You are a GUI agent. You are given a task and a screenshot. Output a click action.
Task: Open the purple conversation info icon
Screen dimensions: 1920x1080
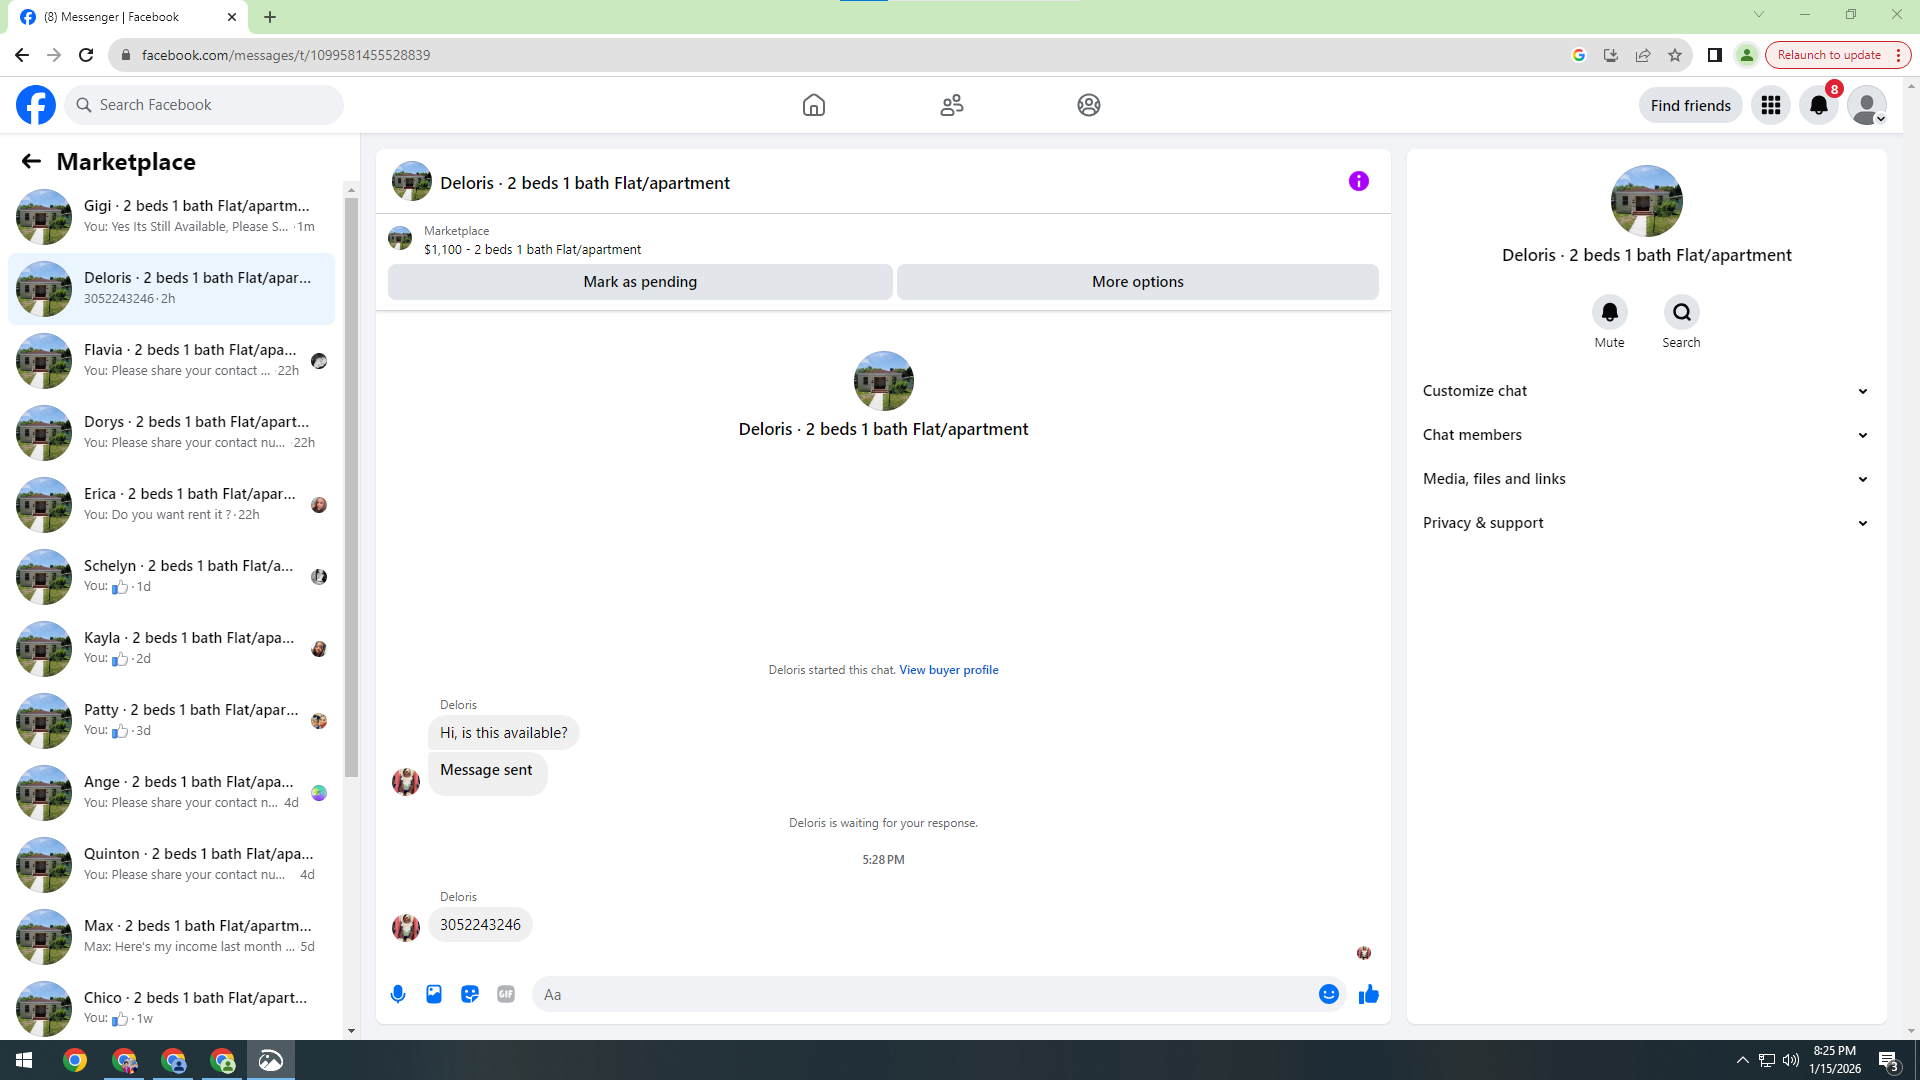tap(1358, 181)
